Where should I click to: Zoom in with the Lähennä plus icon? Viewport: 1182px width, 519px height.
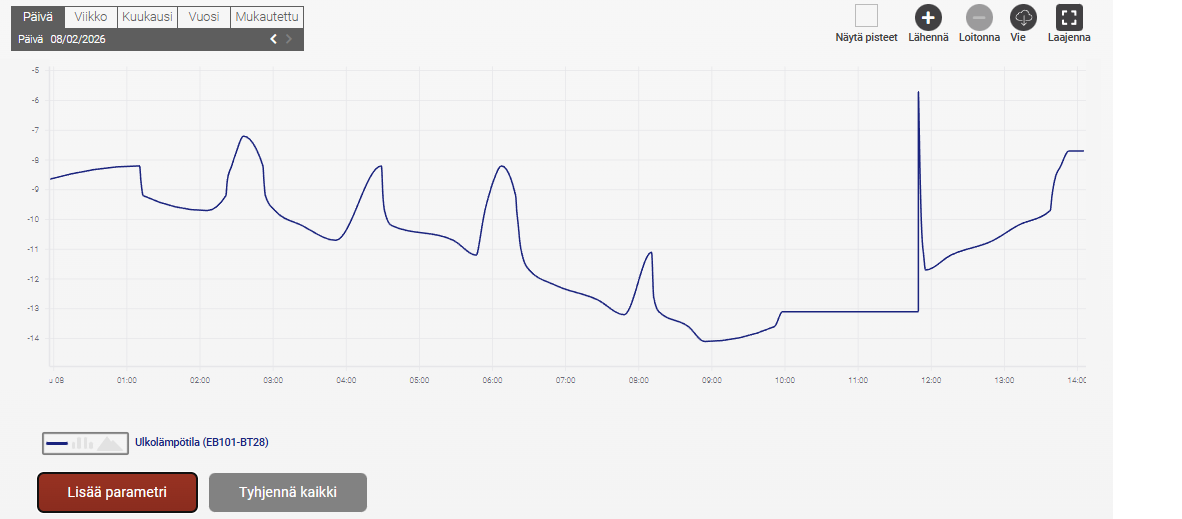point(928,17)
